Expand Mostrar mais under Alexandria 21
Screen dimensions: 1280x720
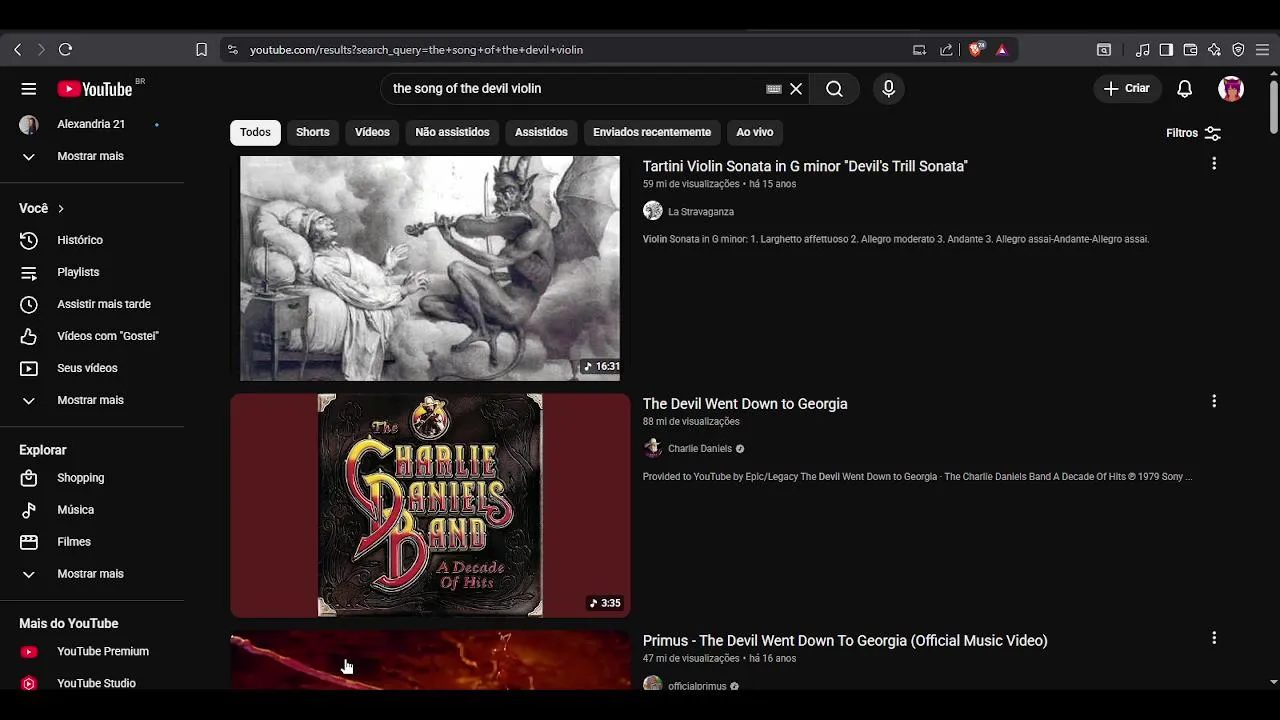pyautogui.click(x=91, y=156)
